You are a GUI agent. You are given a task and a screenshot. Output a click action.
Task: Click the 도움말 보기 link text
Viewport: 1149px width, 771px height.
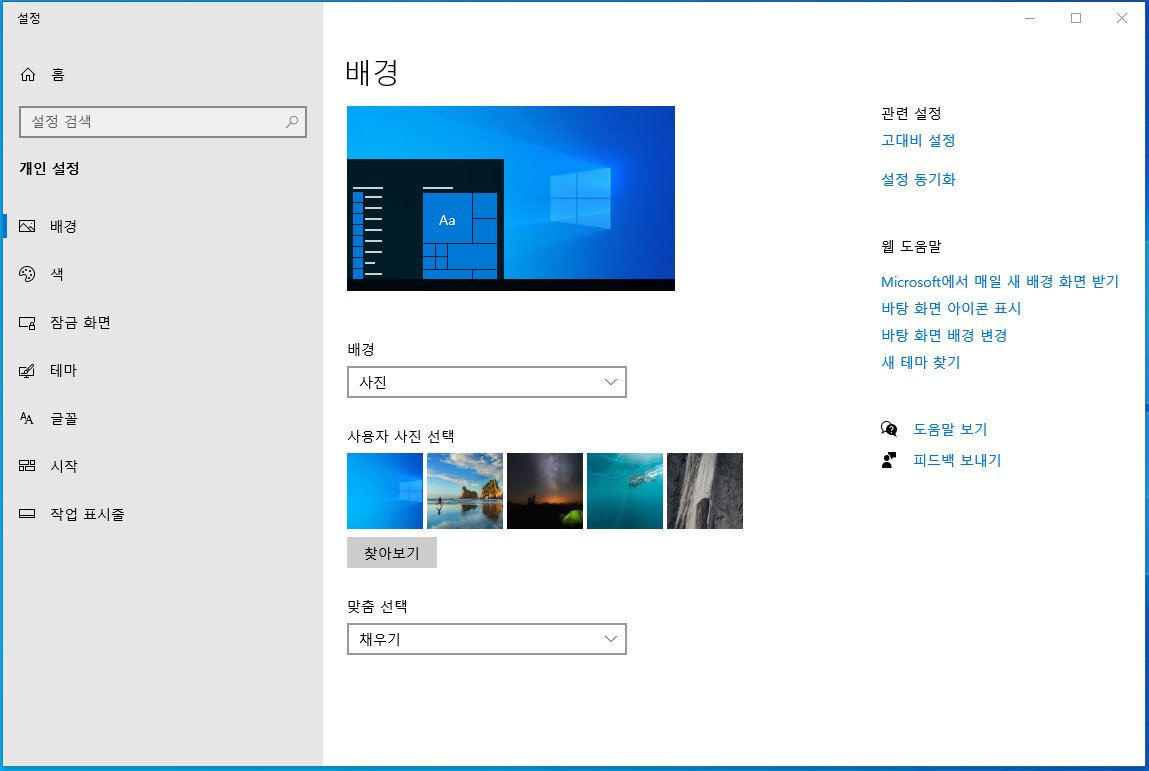(950, 429)
